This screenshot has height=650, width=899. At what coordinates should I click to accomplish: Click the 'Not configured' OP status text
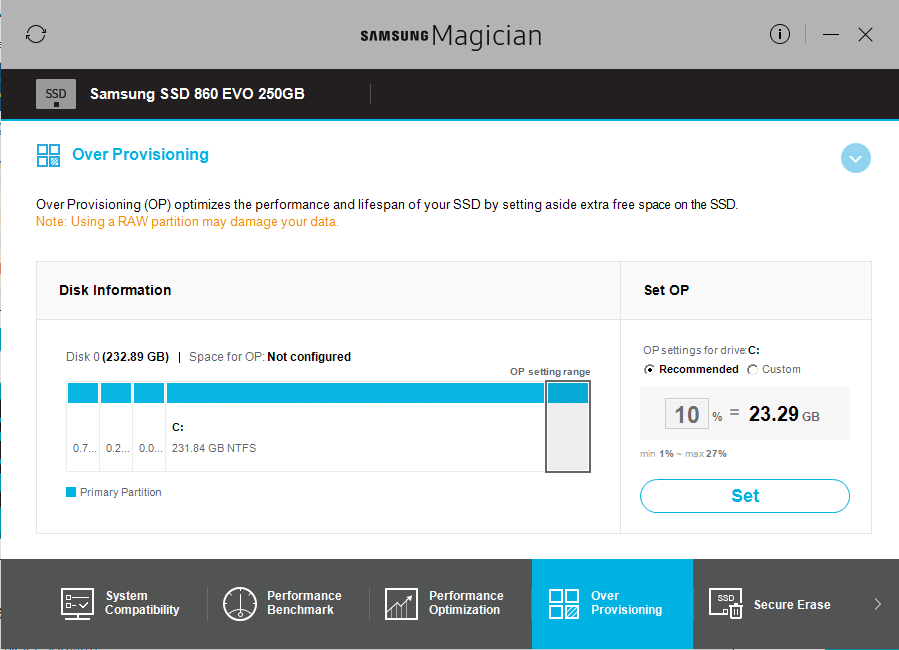click(x=309, y=357)
